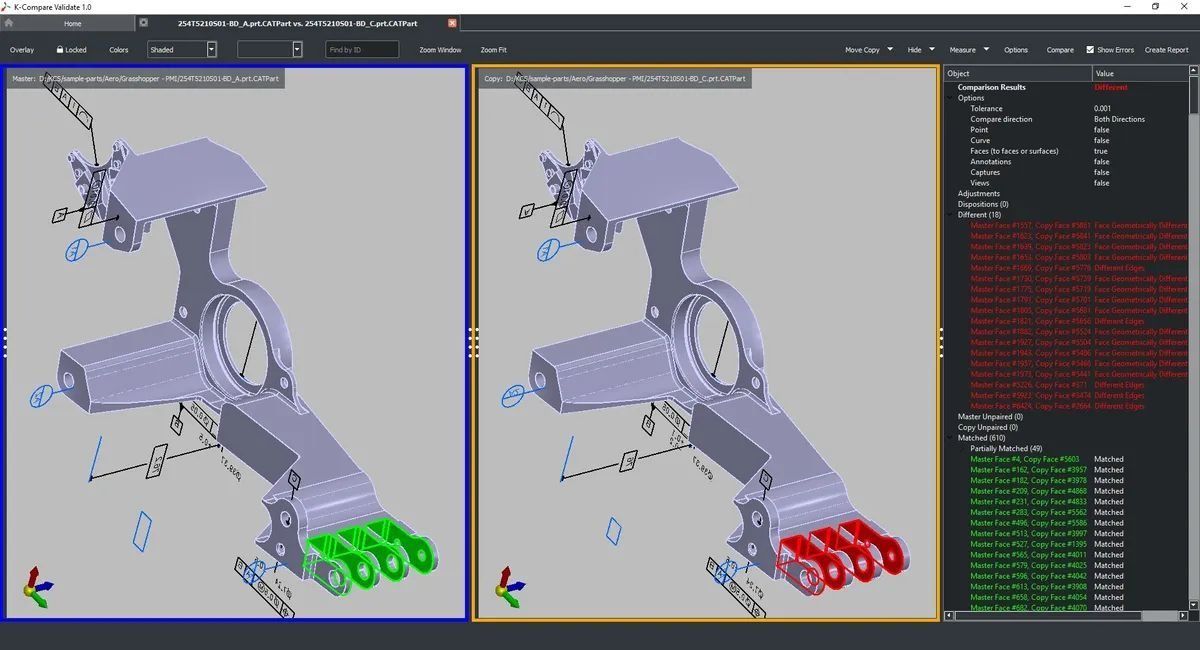The height and width of the screenshot is (650, 1200).
Task: Click the Overlay toolbar button
Action: [x=22, y=50]
